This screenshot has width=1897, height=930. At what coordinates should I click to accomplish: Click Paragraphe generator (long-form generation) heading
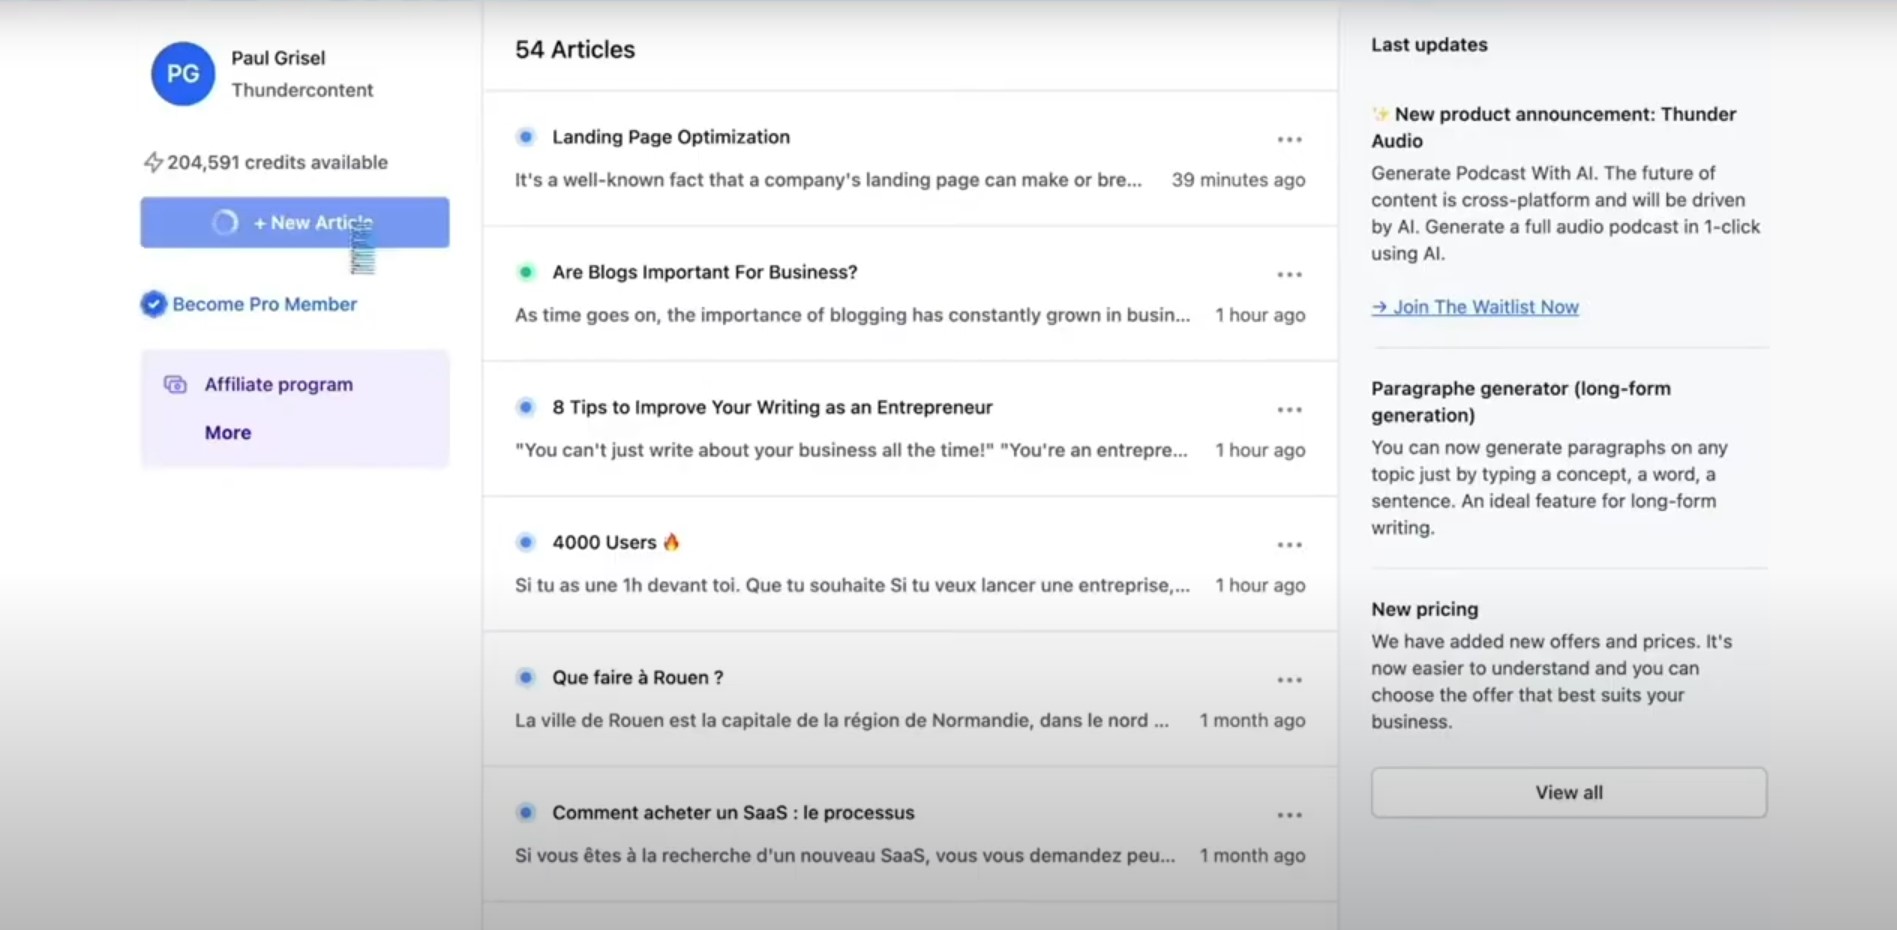(x=1521, y=402)
